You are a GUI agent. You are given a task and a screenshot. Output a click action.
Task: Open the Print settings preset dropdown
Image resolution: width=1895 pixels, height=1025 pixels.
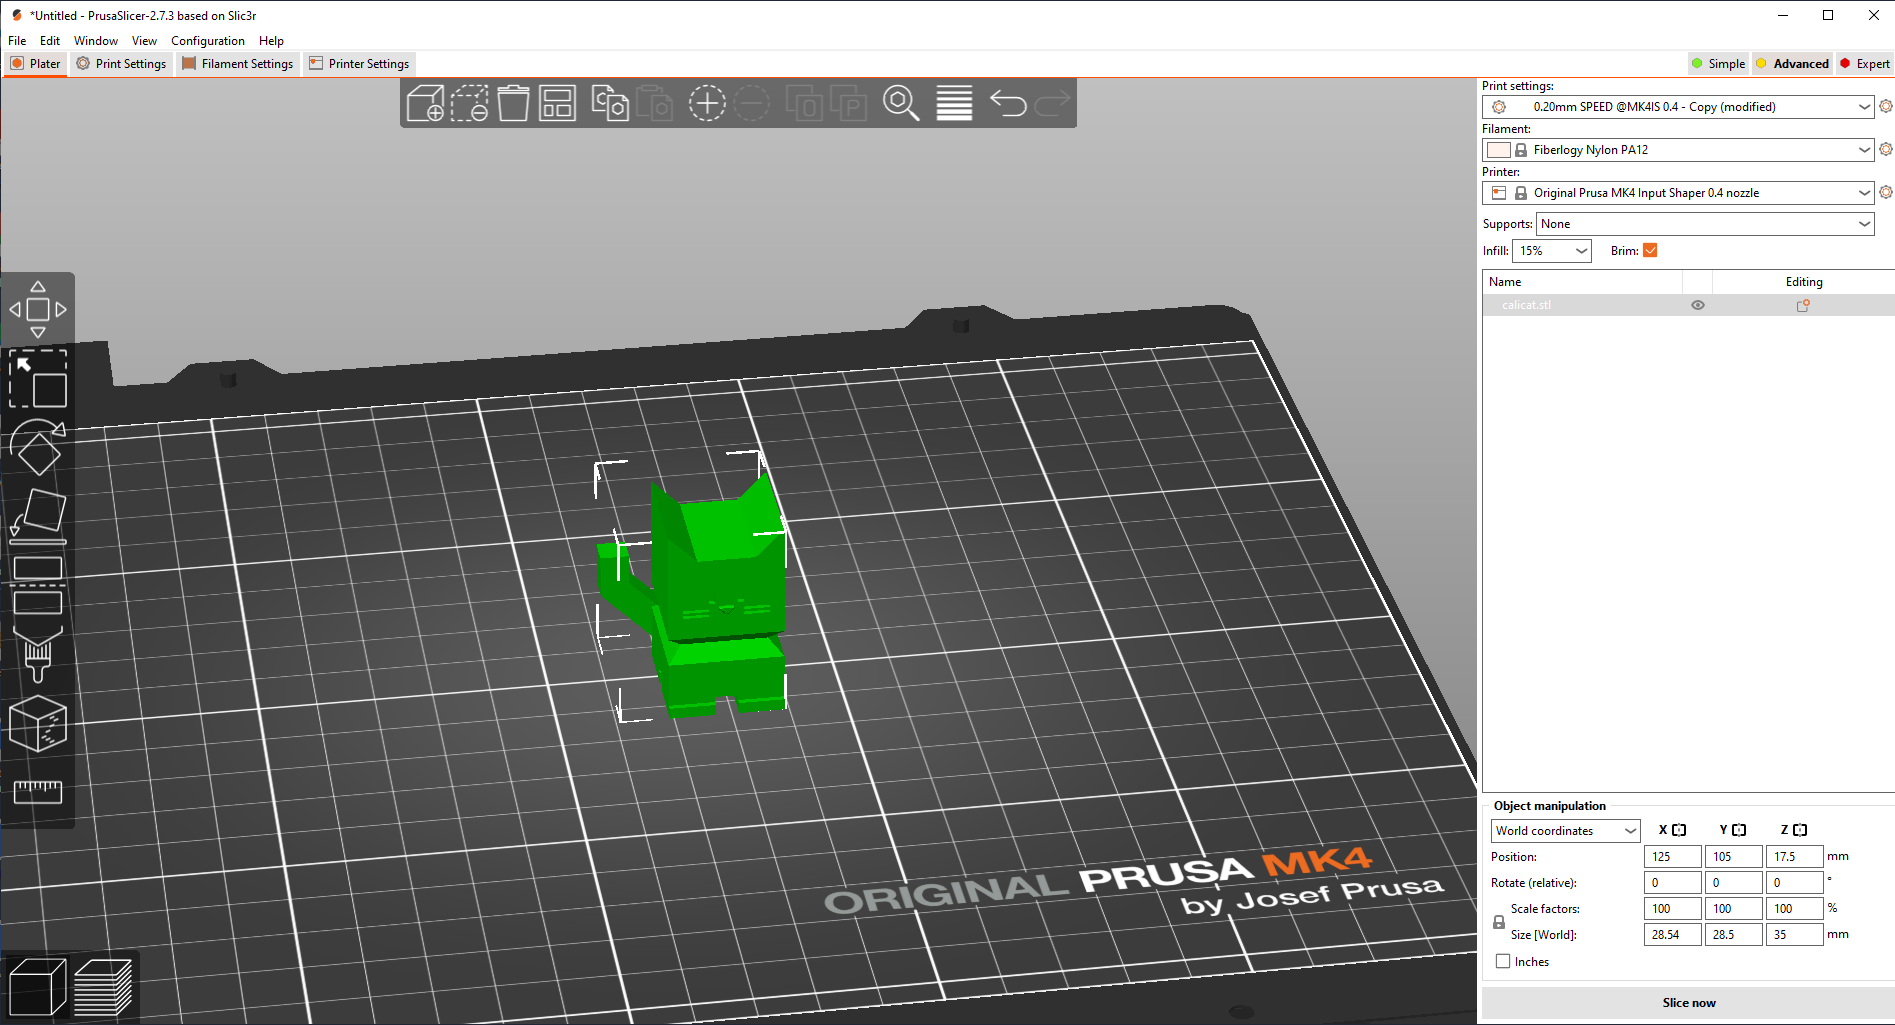tap(1677, 107)
